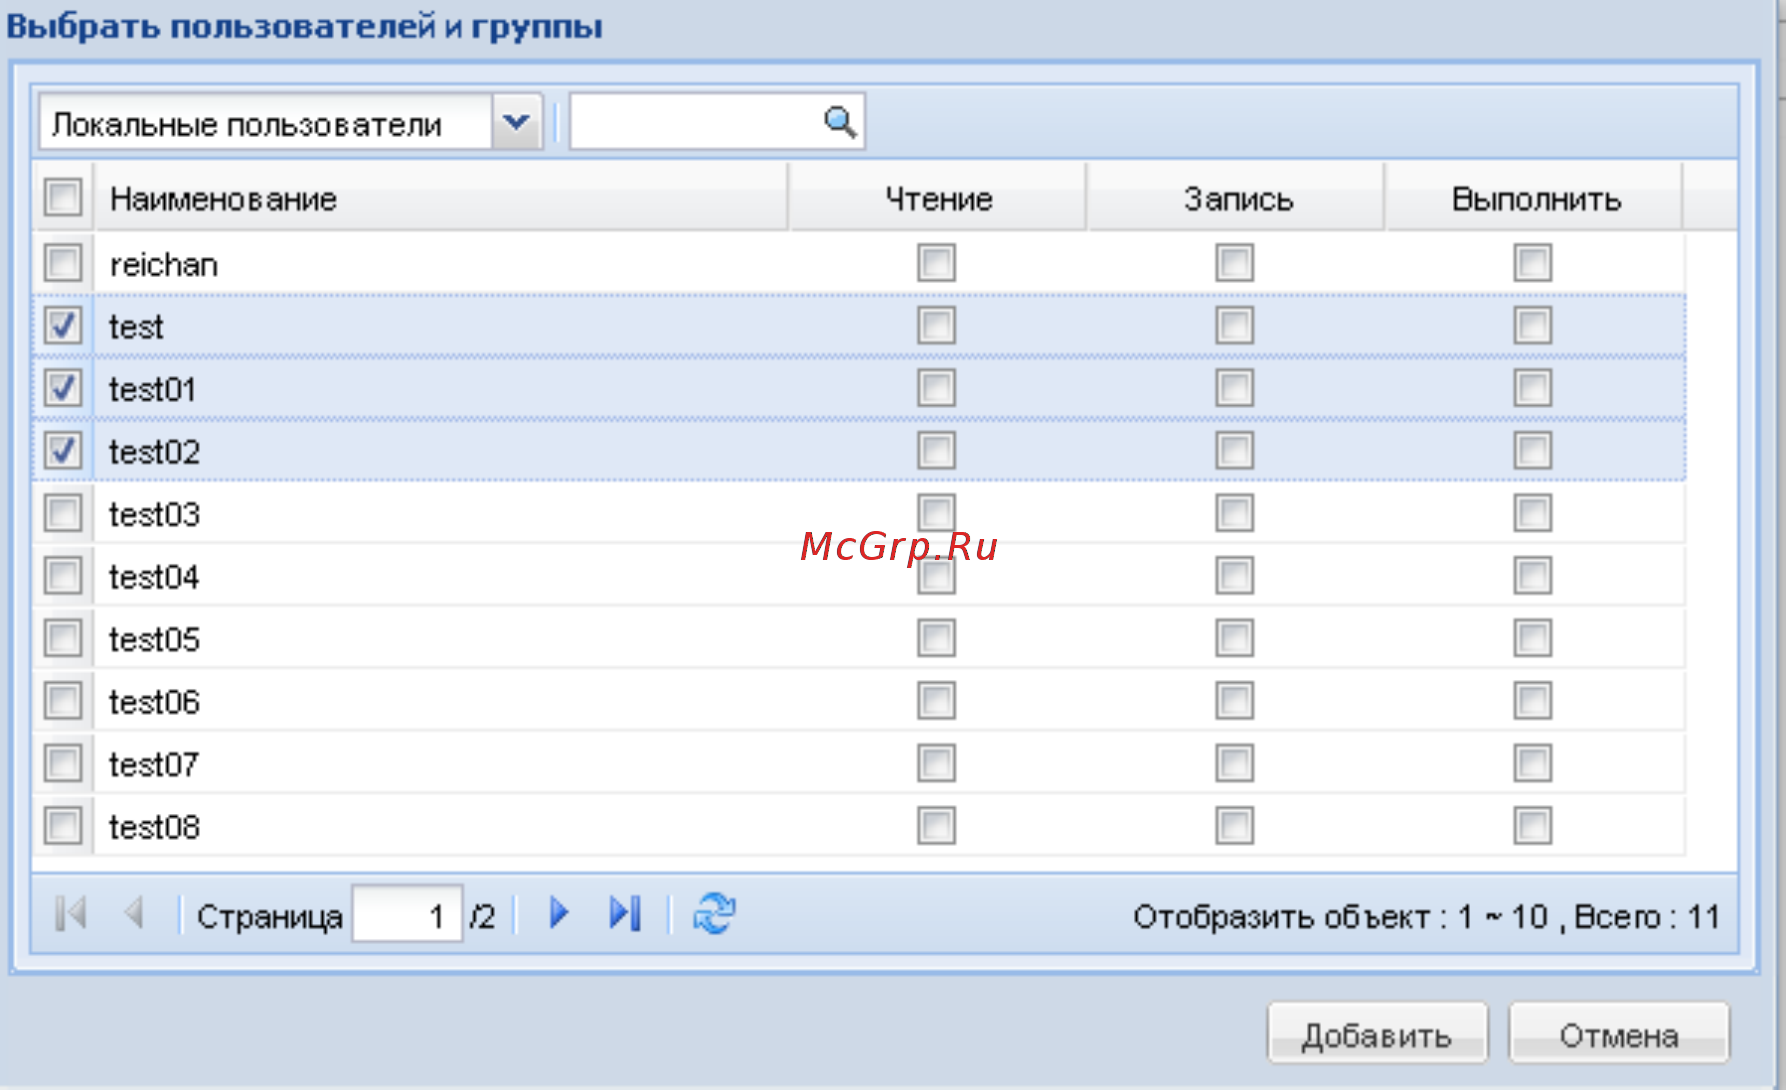Click the Запись column header
The width and height of the screenshot is (1786, 1090).
[x=1237, y=198]
